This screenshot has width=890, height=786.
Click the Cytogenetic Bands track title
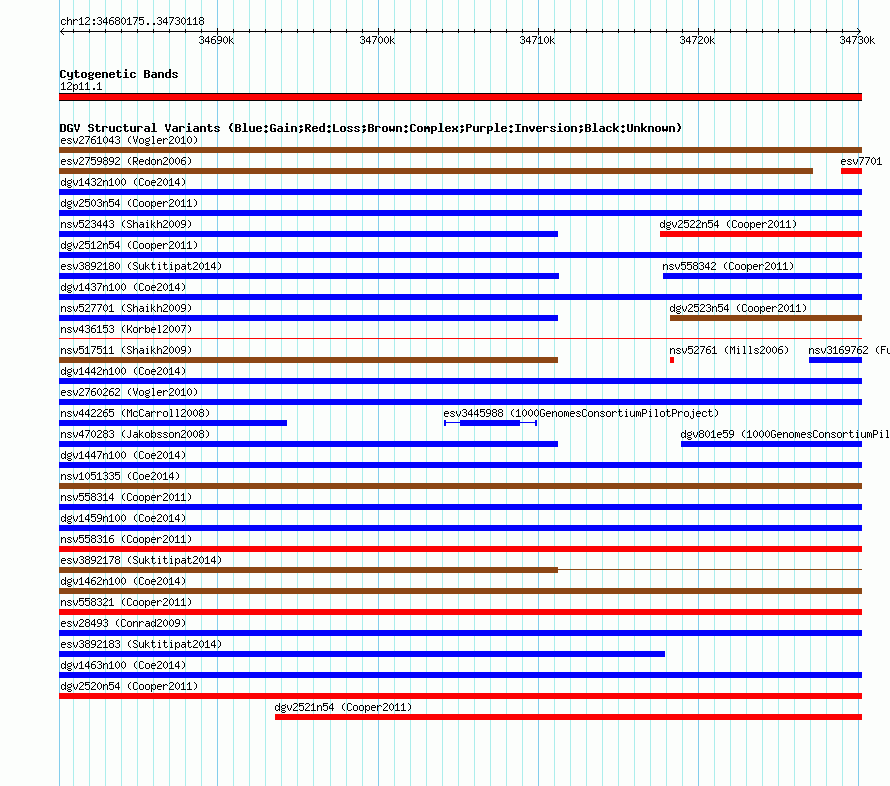119,74
